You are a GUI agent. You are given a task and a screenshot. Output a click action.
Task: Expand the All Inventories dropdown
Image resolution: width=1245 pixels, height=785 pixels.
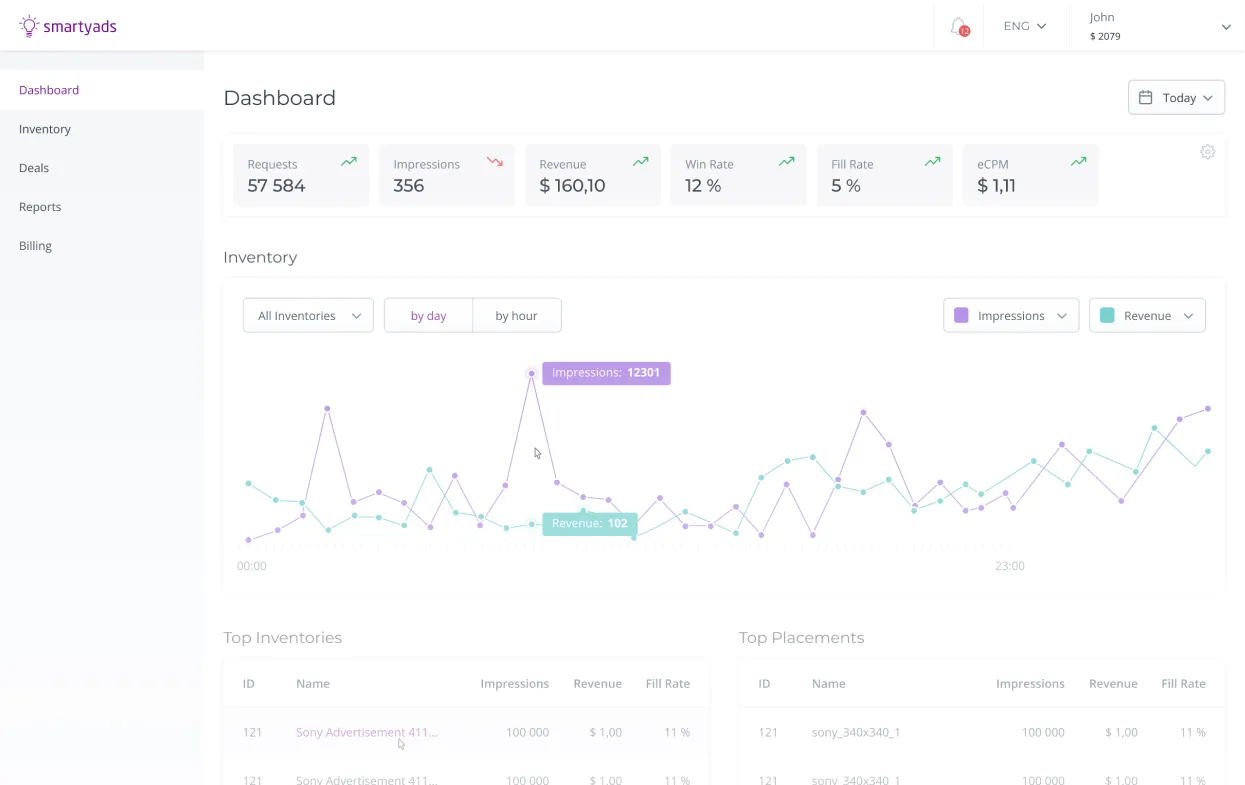coord(307,315)
